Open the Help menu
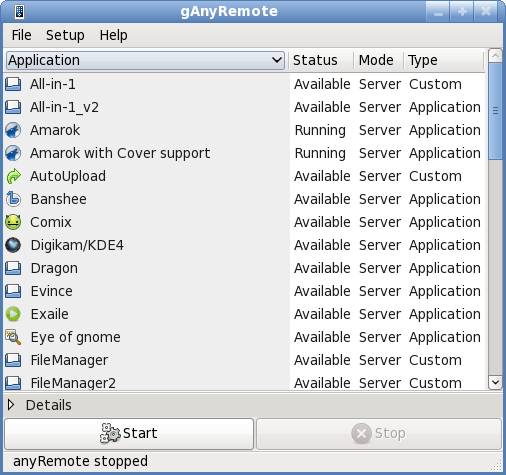 tap(113, 35)
